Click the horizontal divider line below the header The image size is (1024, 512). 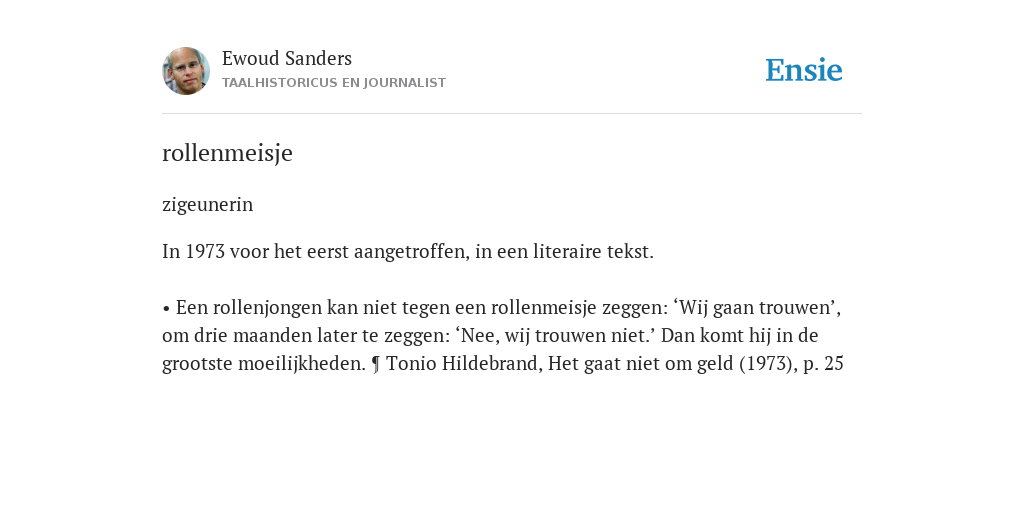[x=512, y=114]
